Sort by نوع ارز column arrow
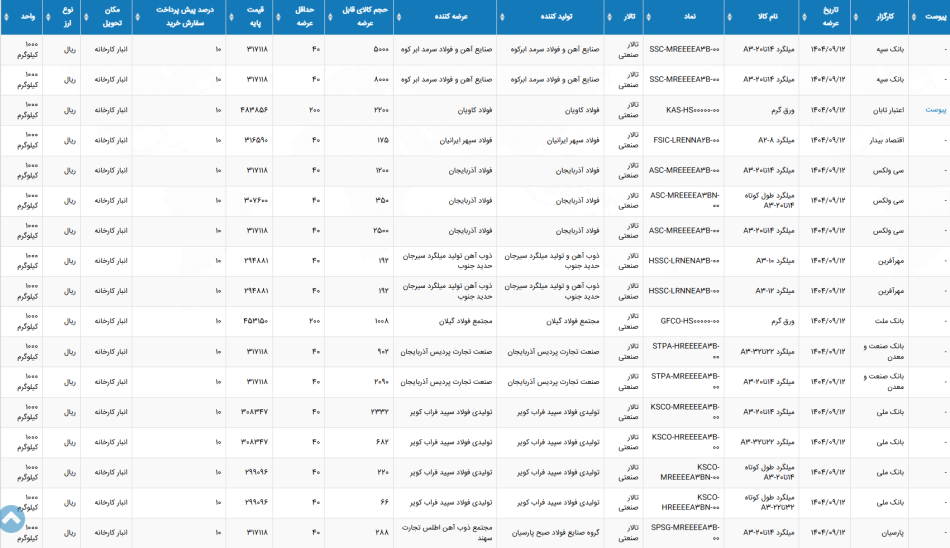 [48, 17]
